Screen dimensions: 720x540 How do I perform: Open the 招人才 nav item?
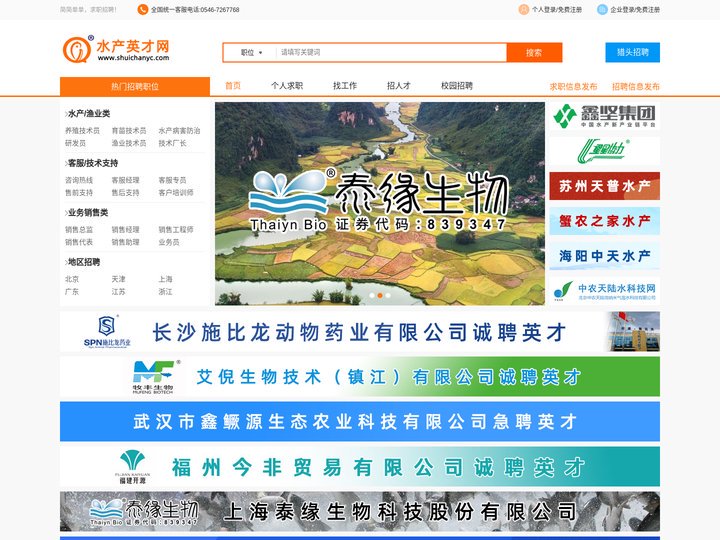(399, 86)
